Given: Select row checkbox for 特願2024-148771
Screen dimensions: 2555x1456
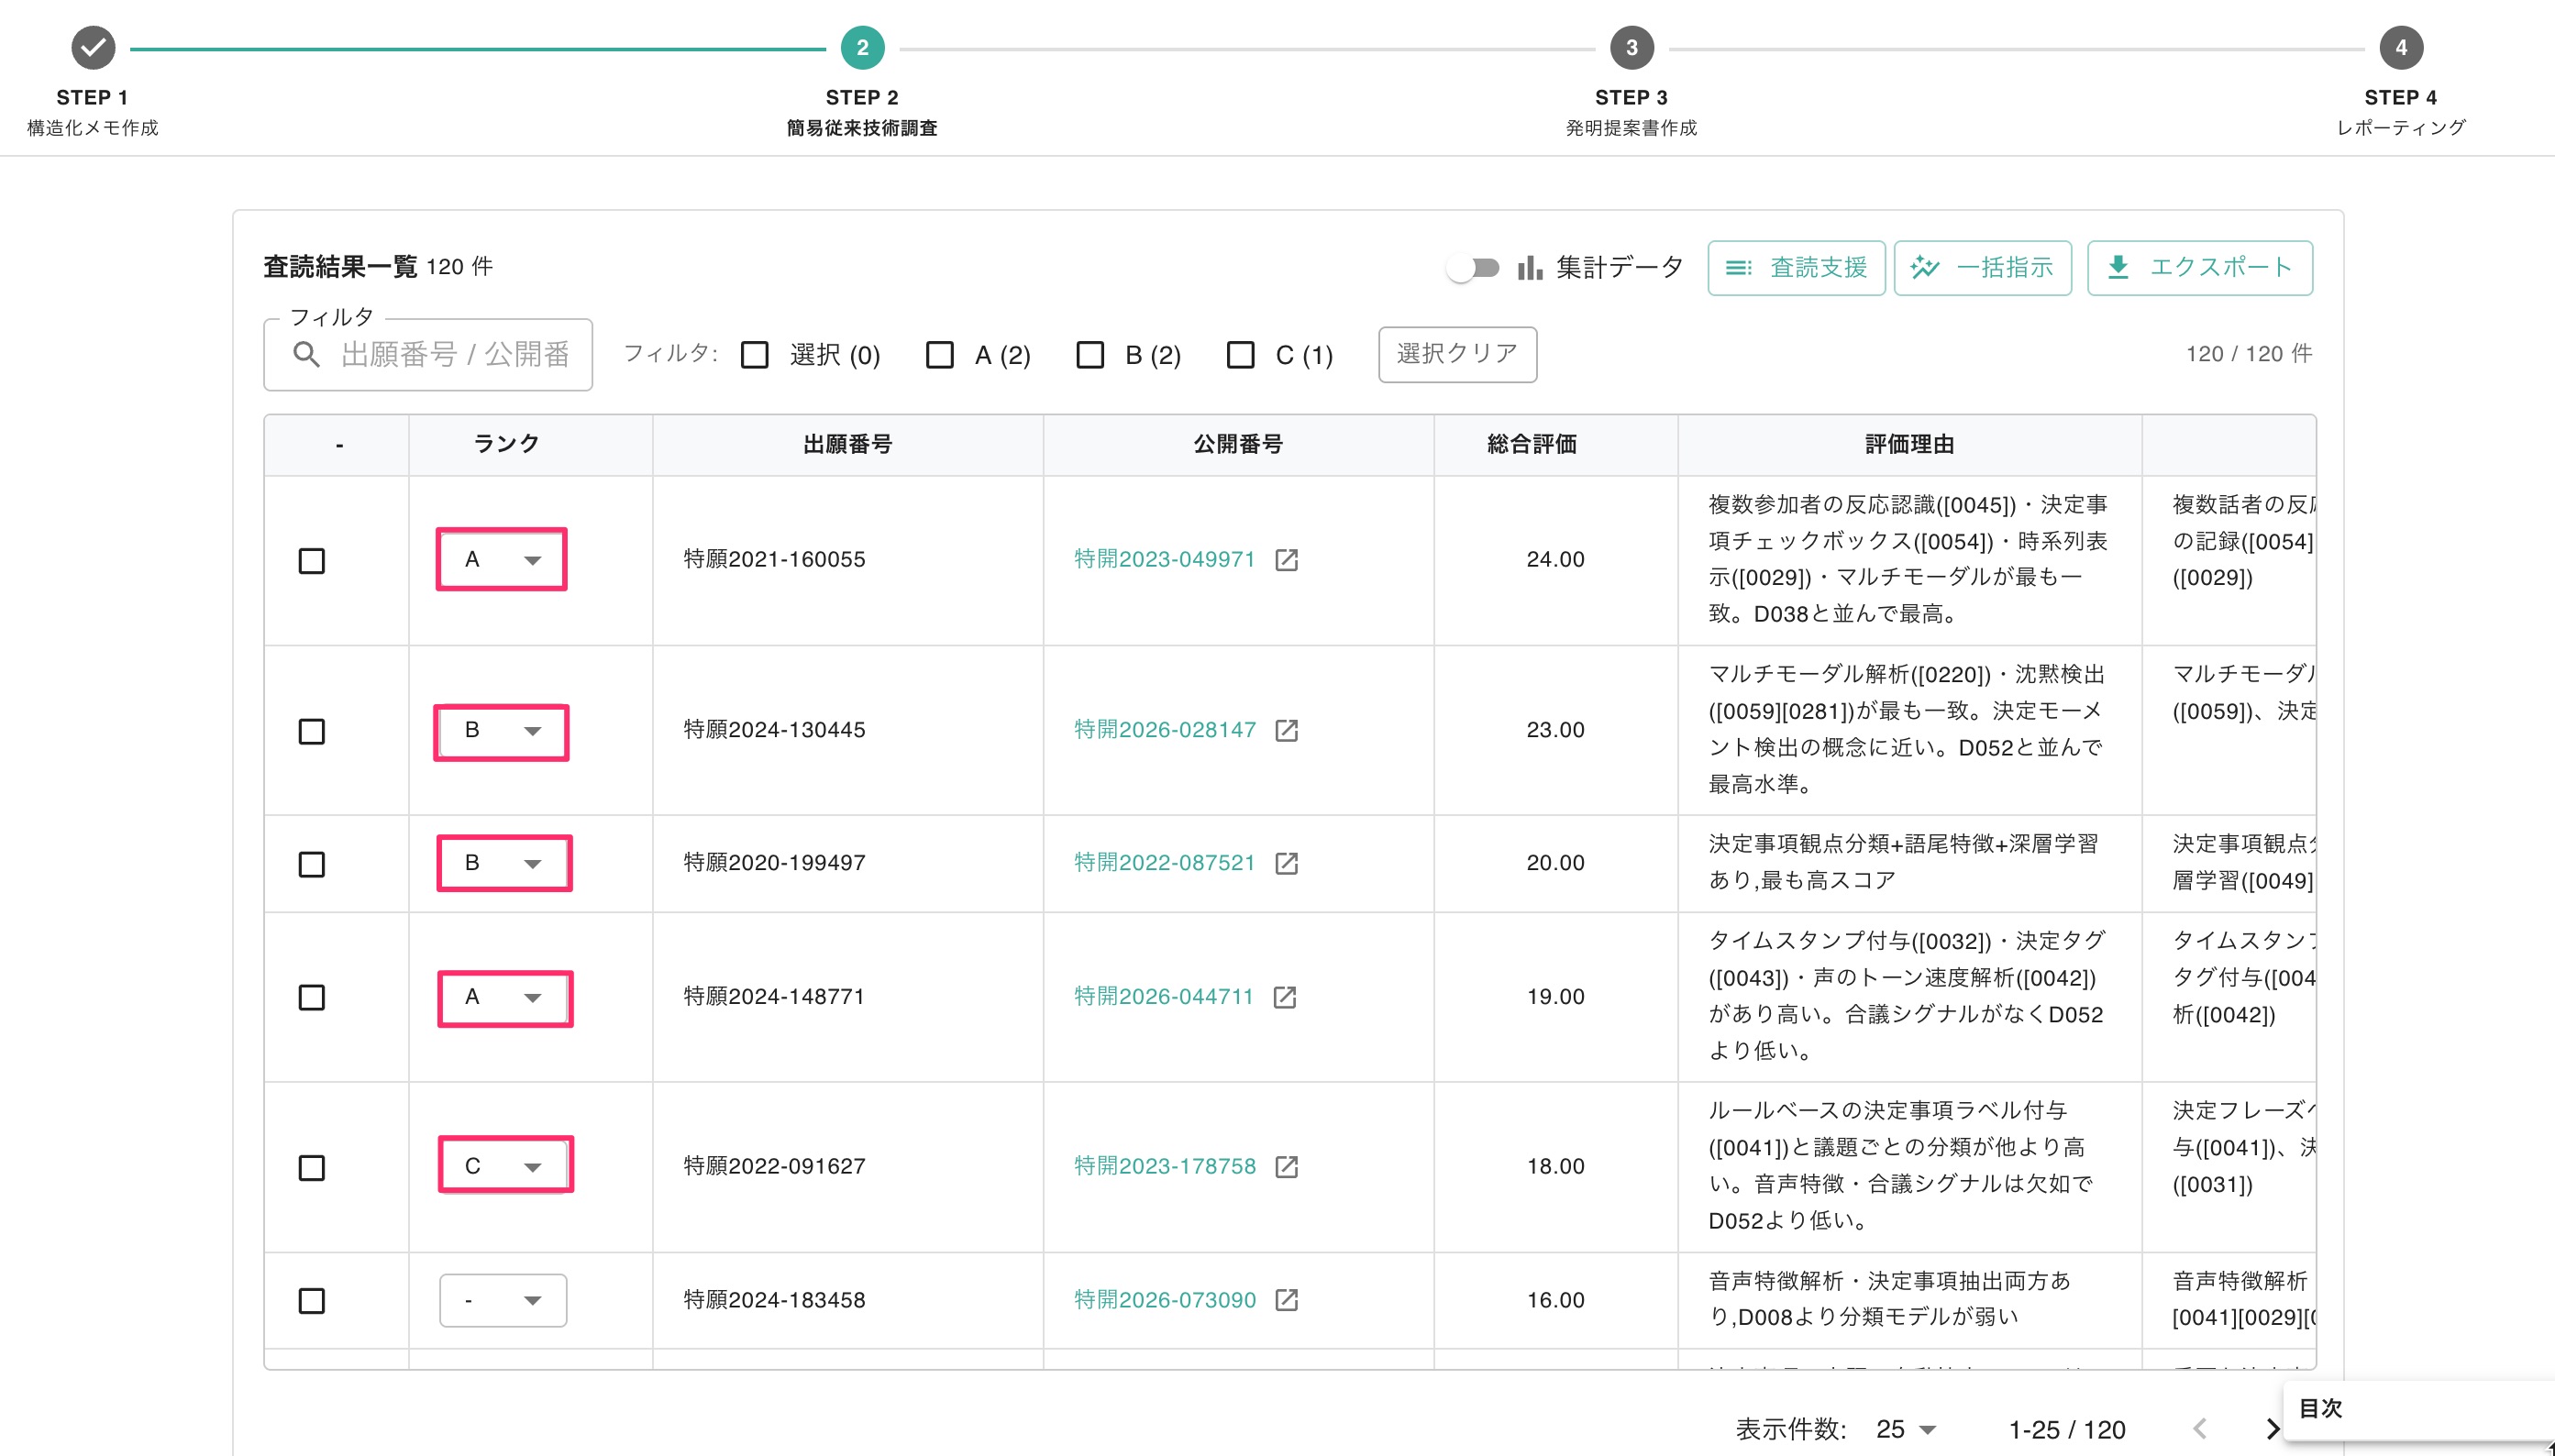Looking at the screenshot, I should coord(312,998).
